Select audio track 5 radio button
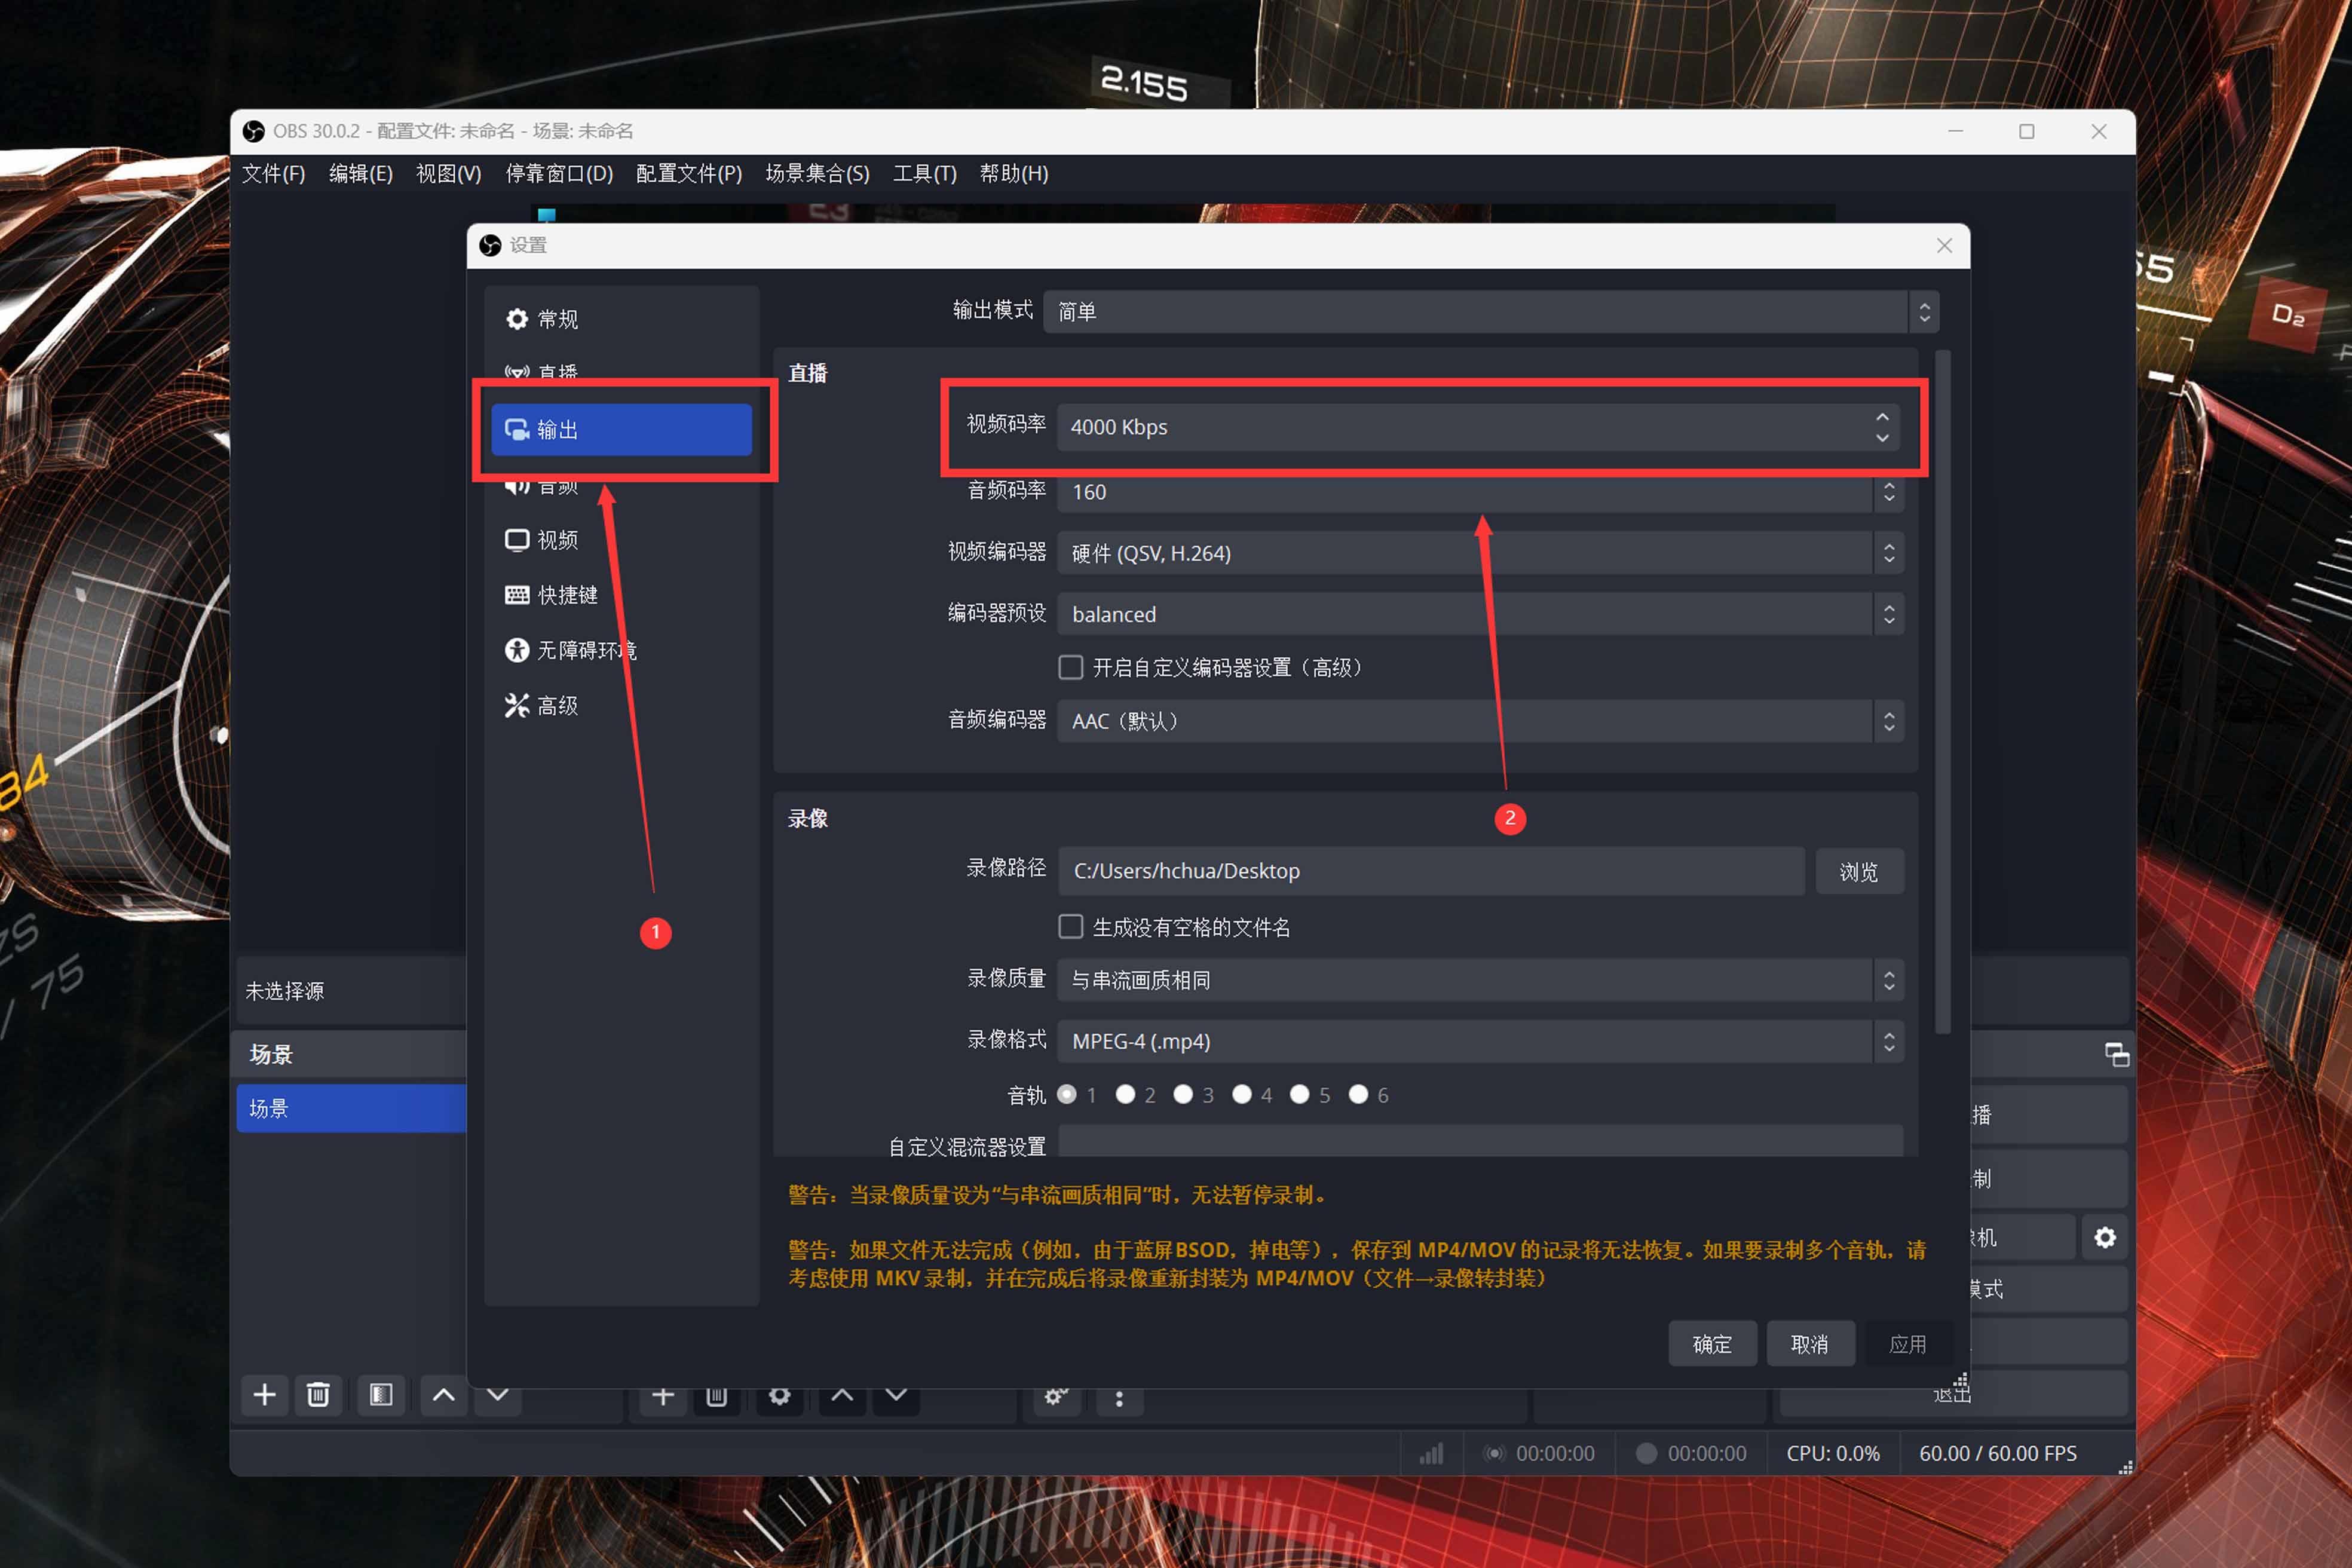2352x1568 pixels. 1300,1094
